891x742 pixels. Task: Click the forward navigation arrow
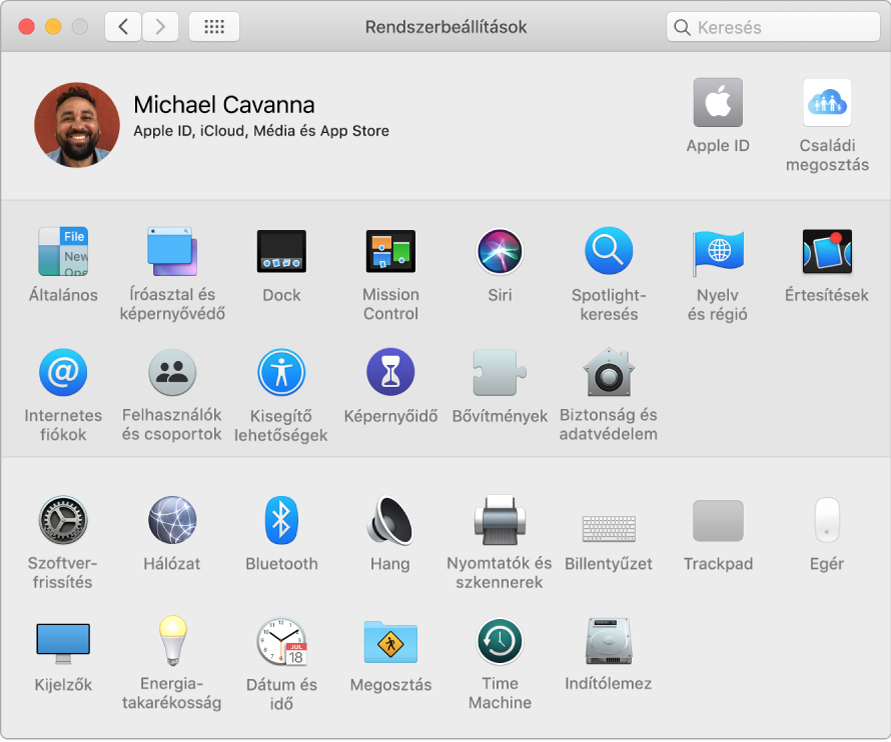[x=161, y=27]
